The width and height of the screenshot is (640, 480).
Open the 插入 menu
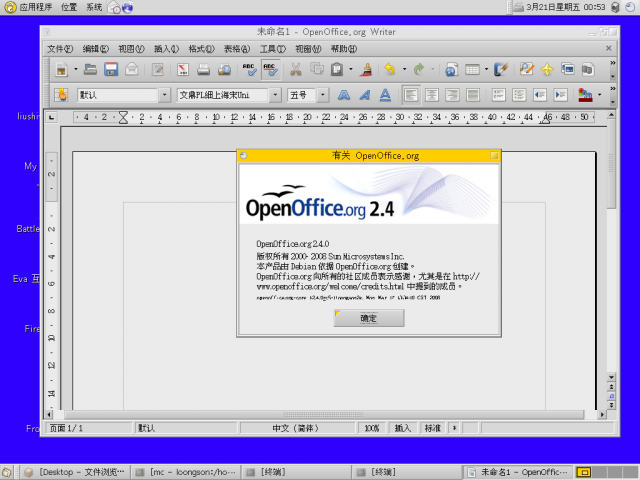pyautogui.click(x=166, y=49)
